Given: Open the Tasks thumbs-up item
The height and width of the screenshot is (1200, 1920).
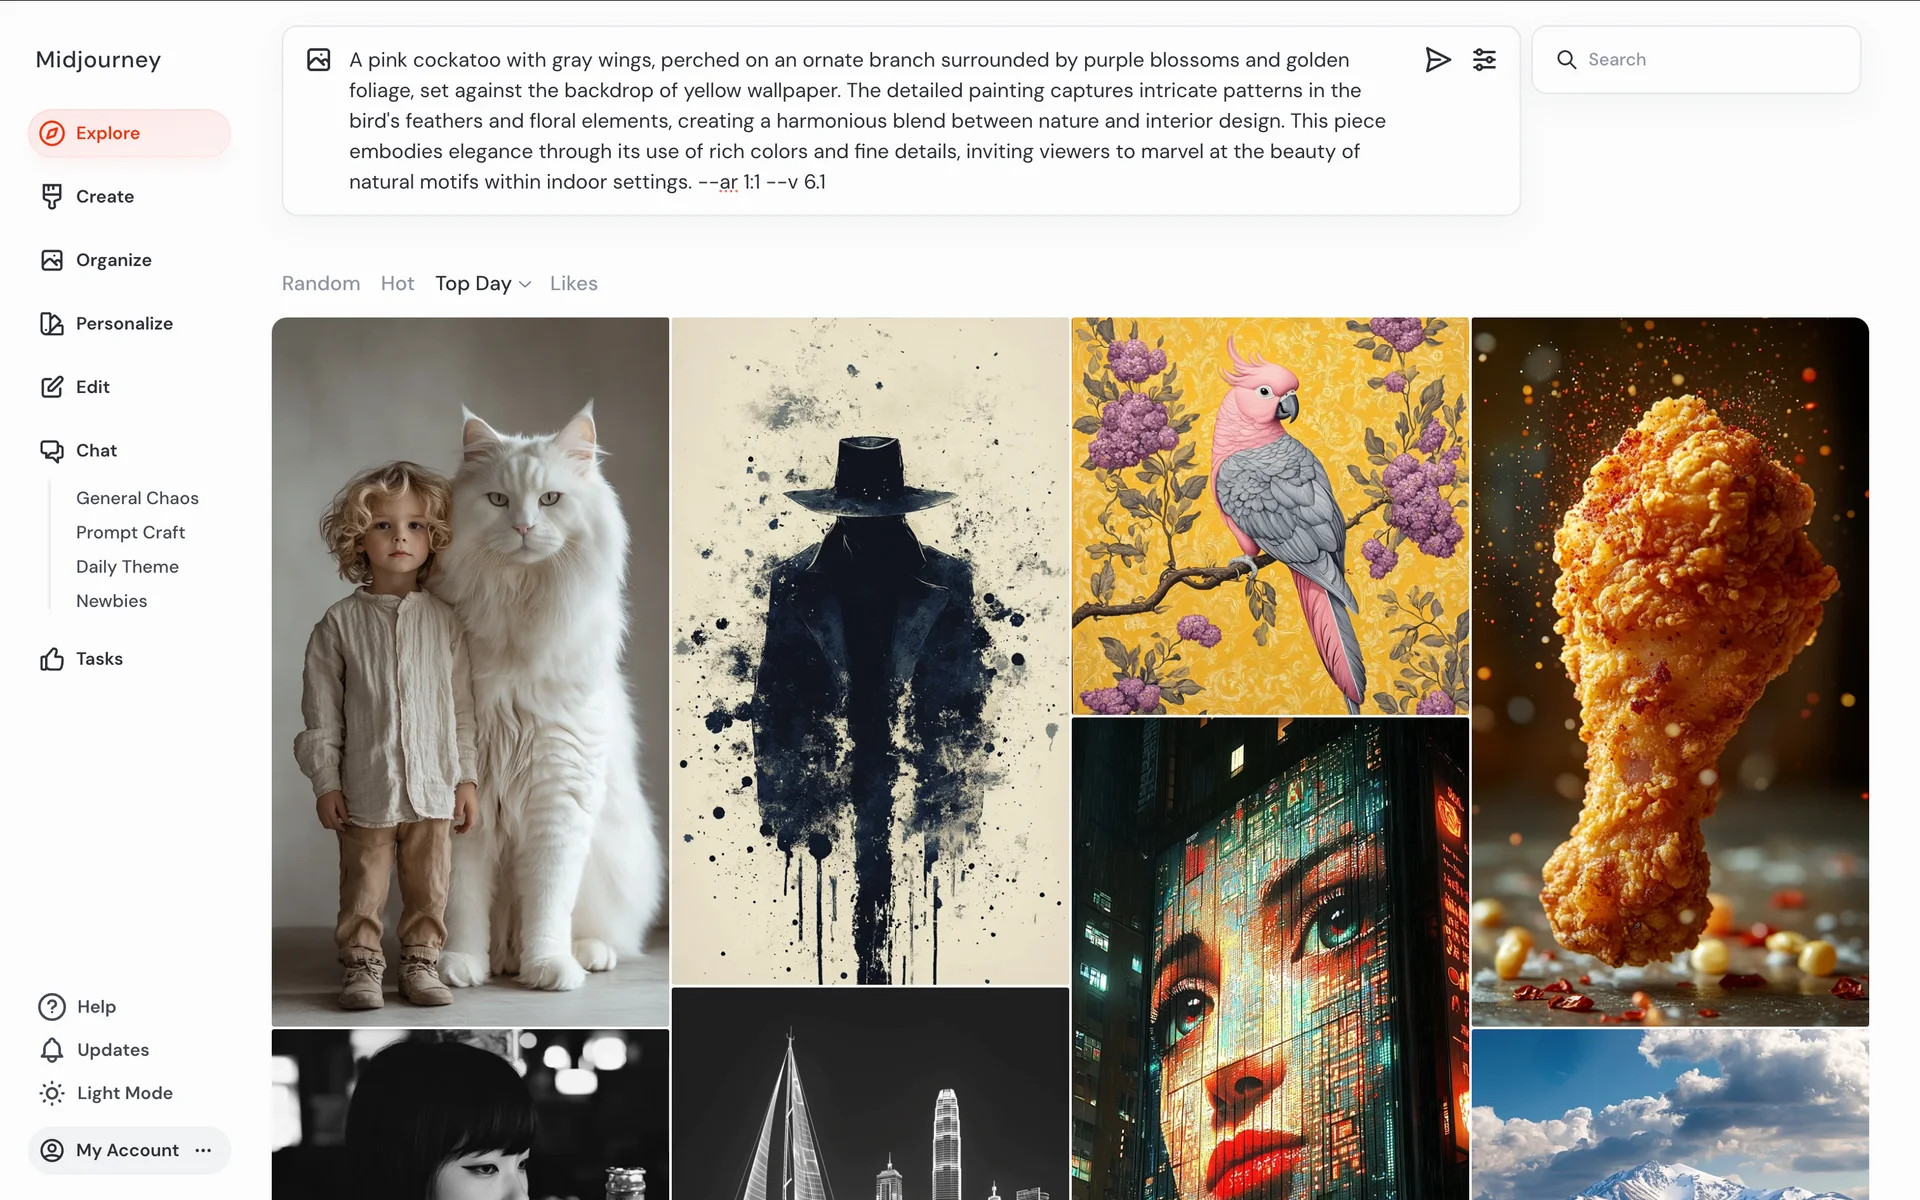Looking at the screenshot, I should pyautogui.click(x=98, y=659).
